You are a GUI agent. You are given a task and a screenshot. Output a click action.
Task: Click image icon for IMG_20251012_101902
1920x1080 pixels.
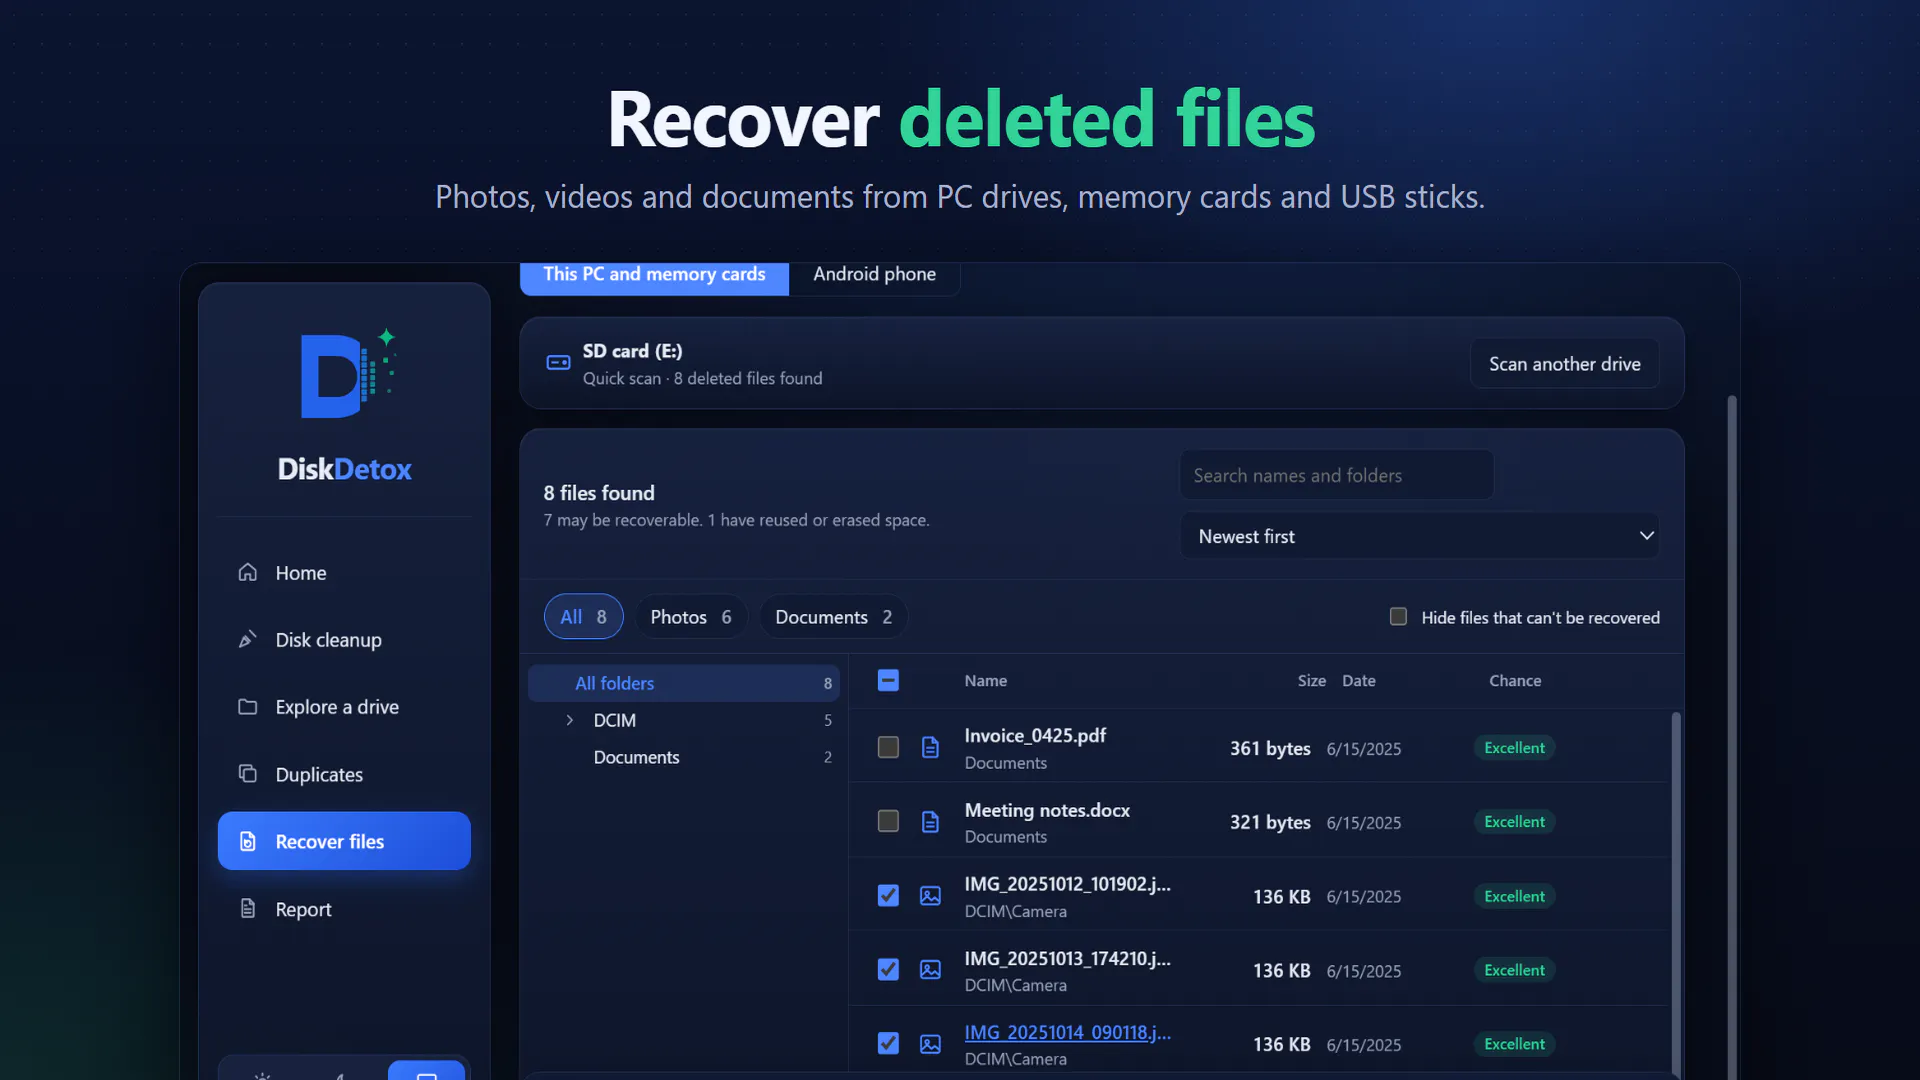coord(930,896)
